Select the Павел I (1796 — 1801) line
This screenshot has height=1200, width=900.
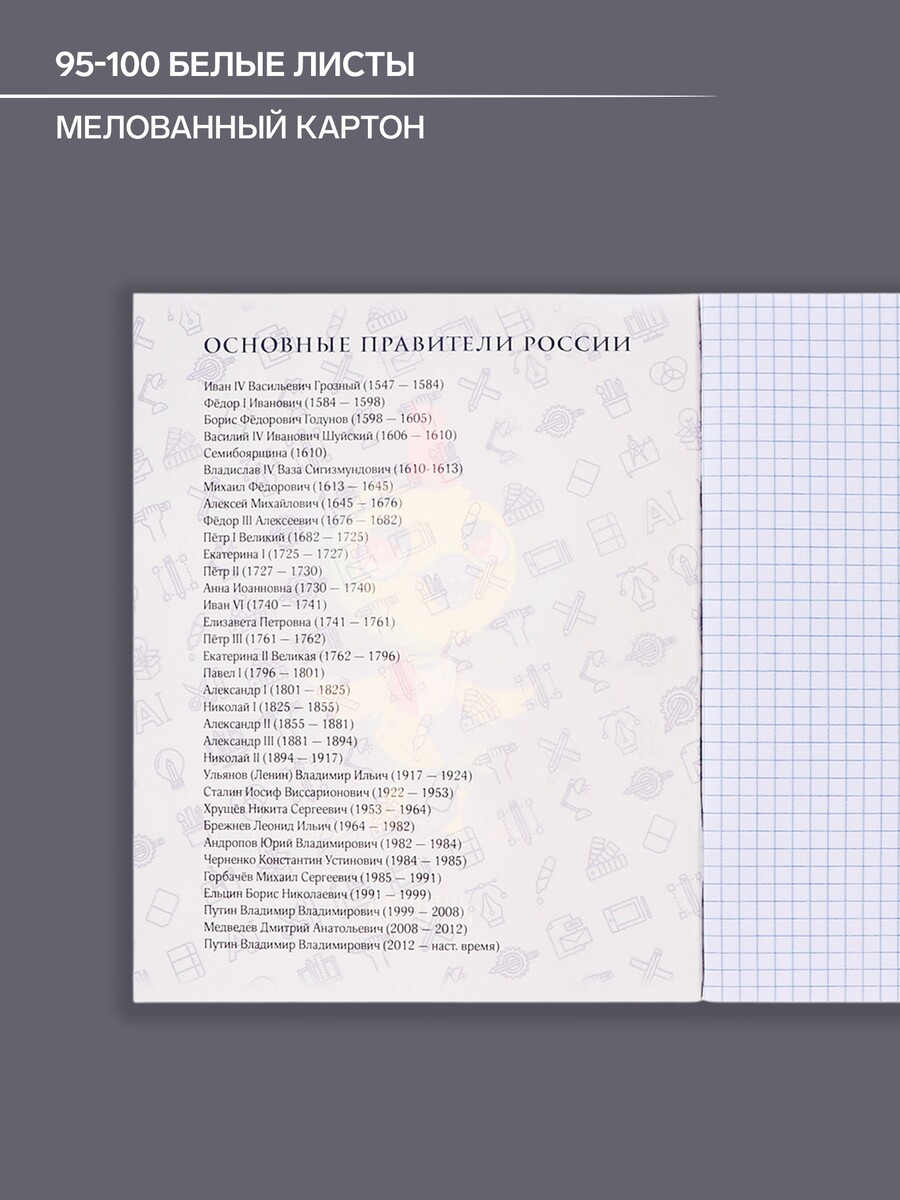[x=263, y=673]
